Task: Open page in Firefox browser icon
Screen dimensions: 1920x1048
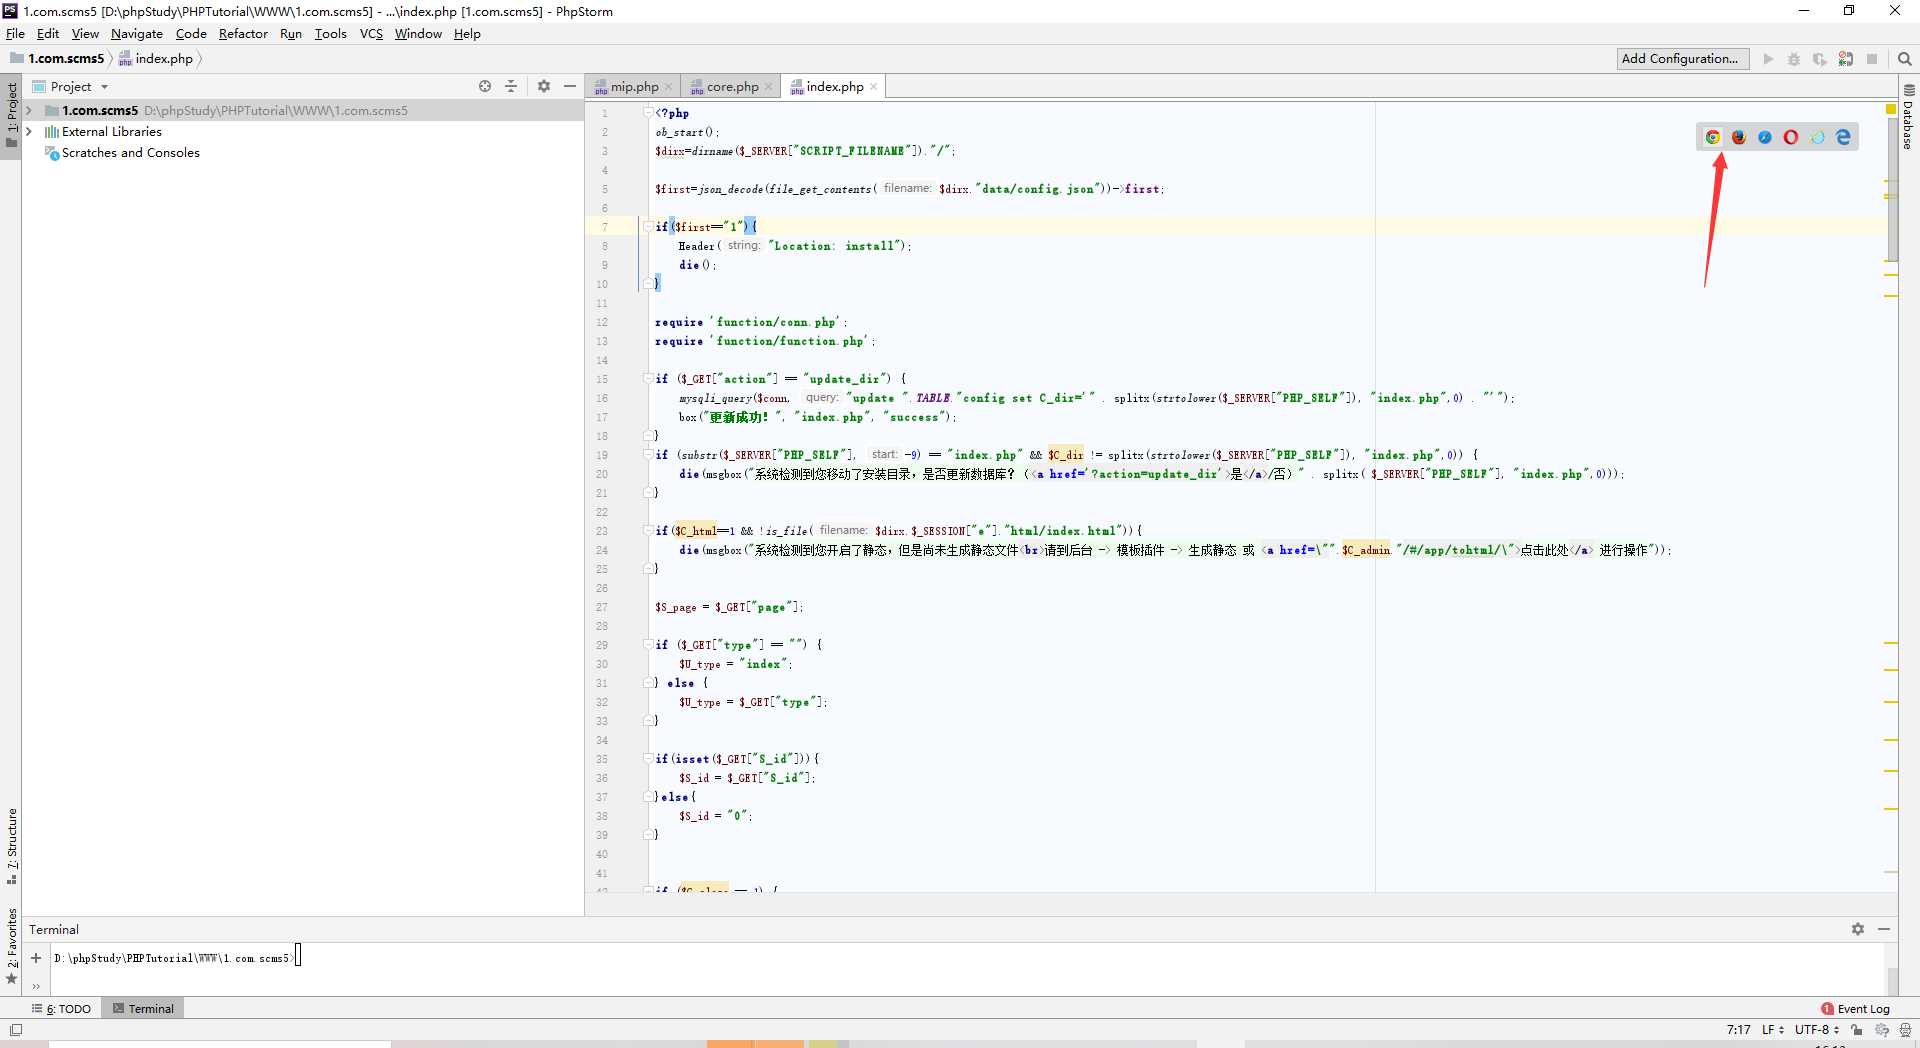Action: (1739, 137)
